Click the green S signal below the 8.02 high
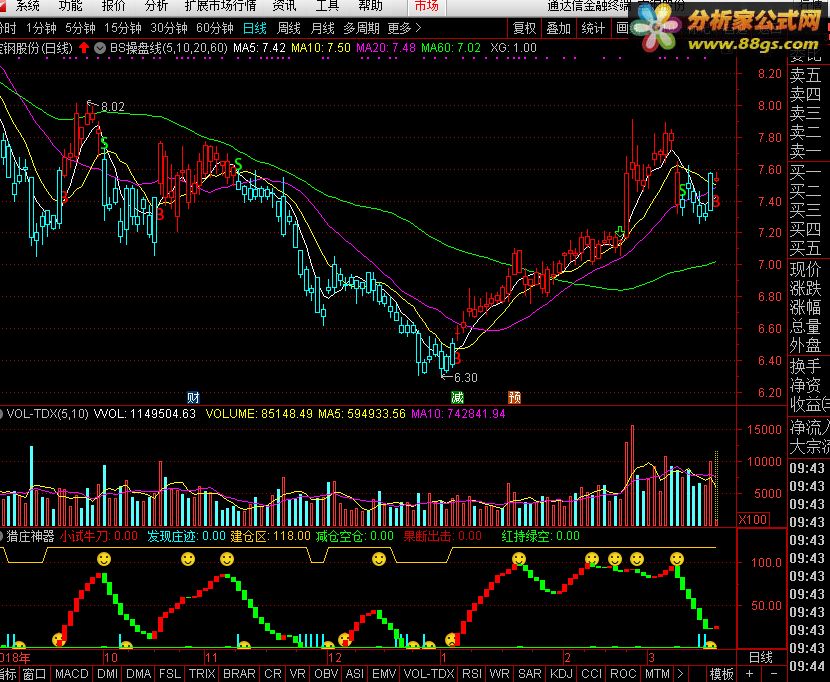This screenshot has height=682, width=830. click(x=104, y=143)
